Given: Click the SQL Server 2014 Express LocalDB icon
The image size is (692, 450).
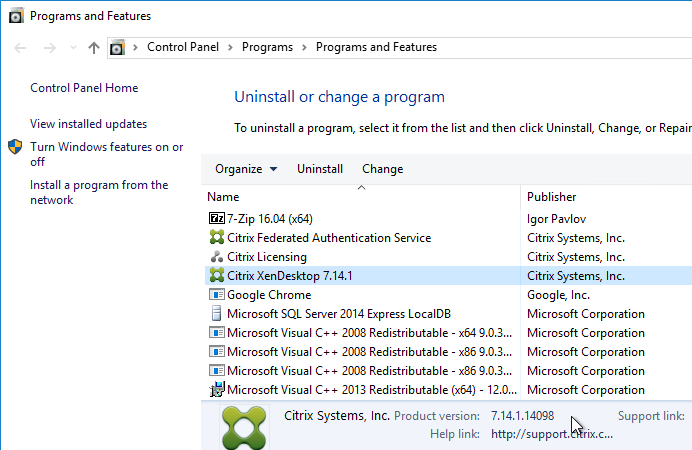Looking at the screenshot, I should 217,313.
